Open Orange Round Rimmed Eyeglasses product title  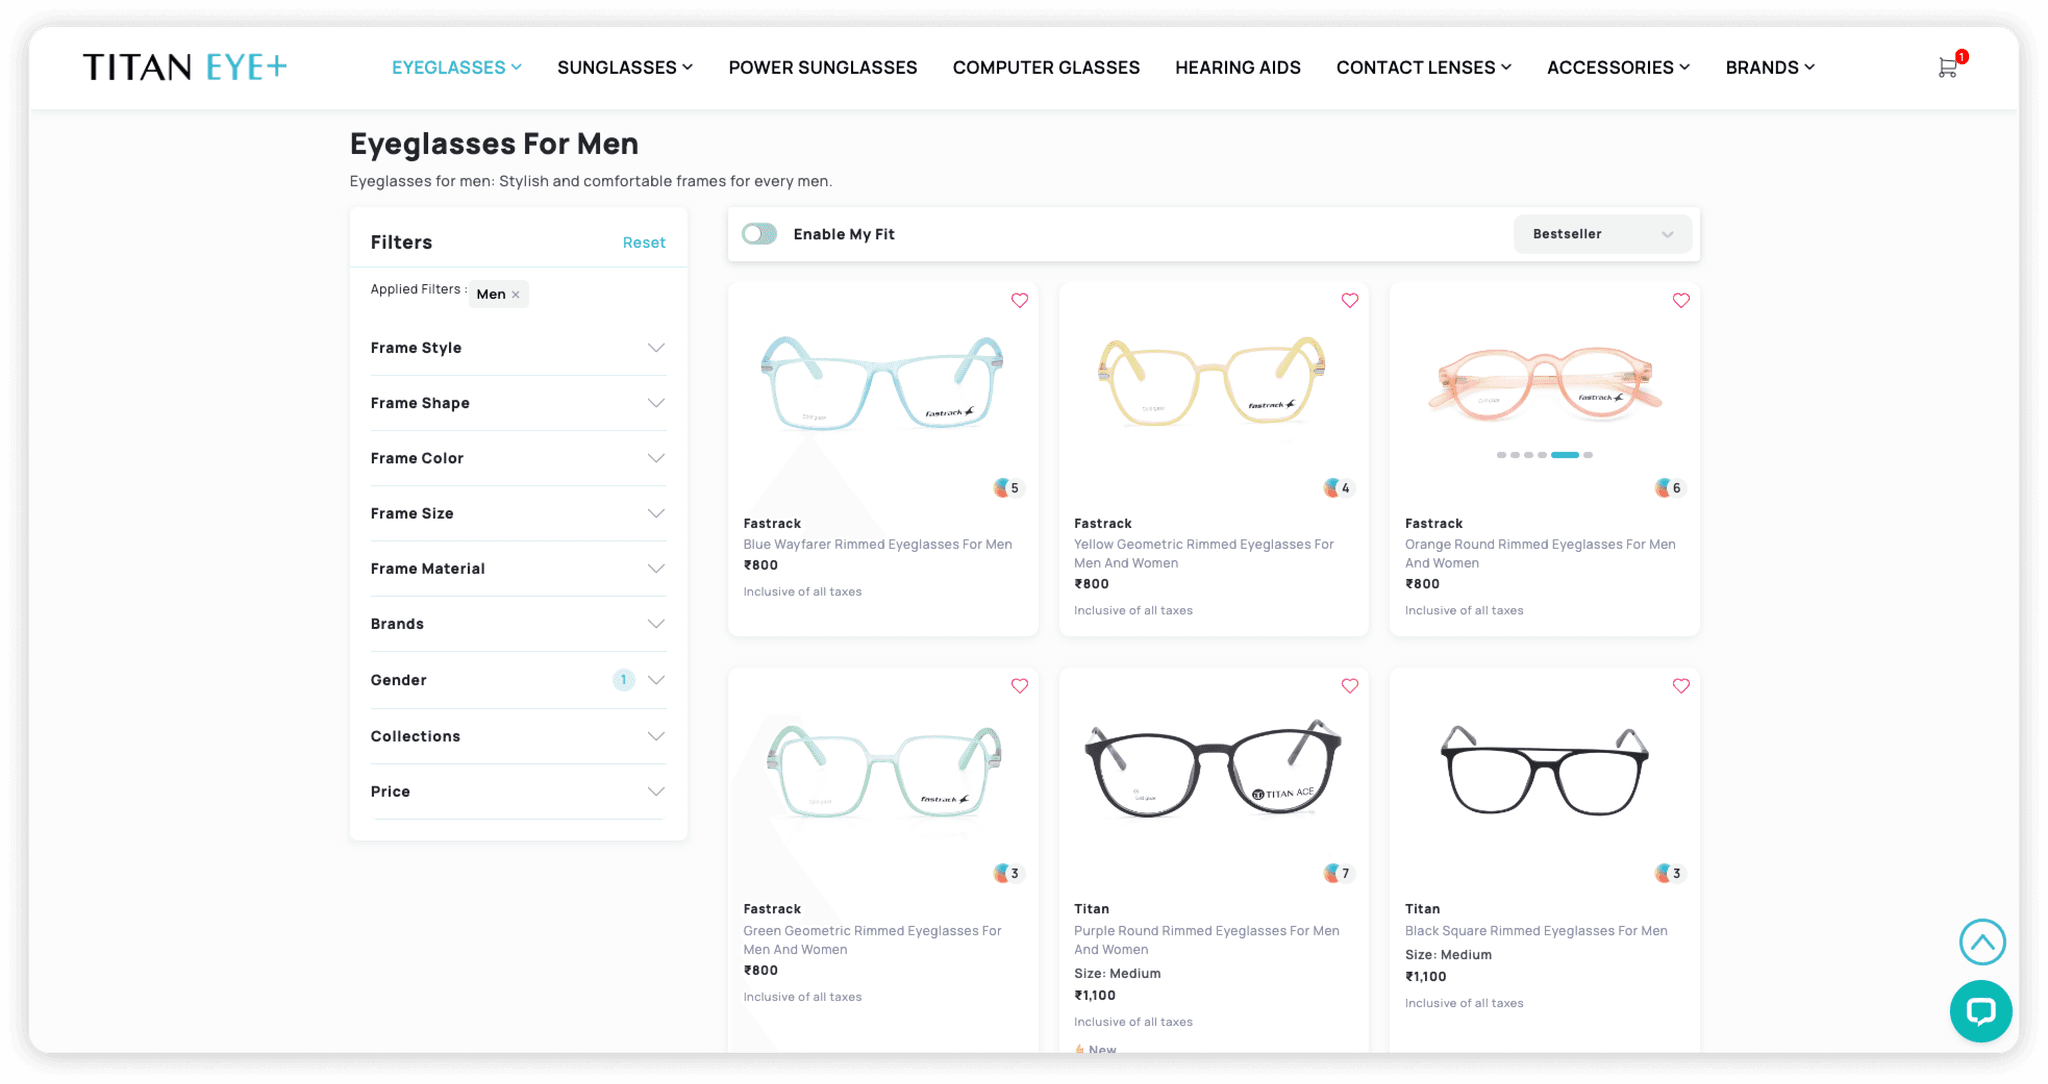pyautogui.click(x=1540, y=553)
